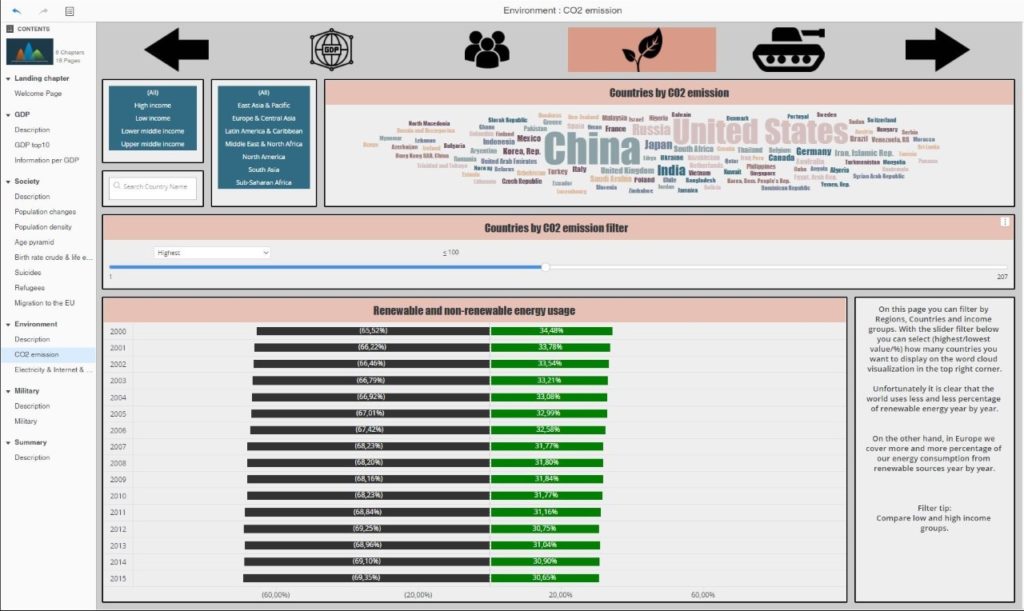Select the Environment leaf icon
The width and height of the screenshot is (1024, 611).
pyautogui.click(x=641, y=50)
